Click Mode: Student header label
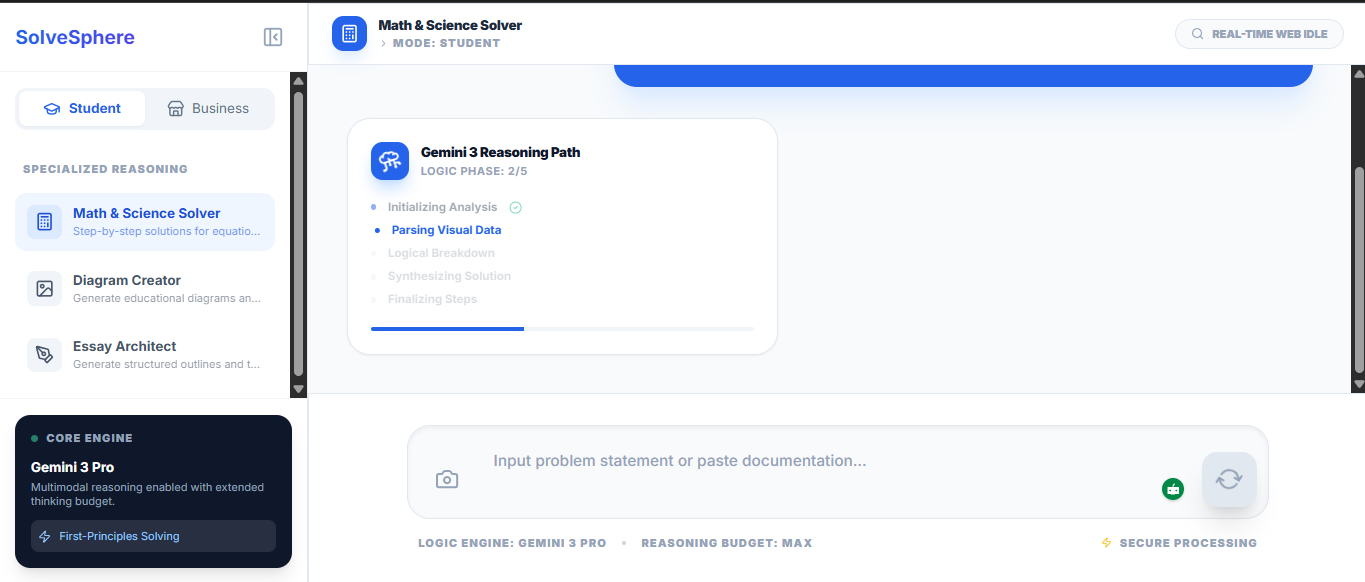This screenshot has width=1365, height=582. (446, 44)
